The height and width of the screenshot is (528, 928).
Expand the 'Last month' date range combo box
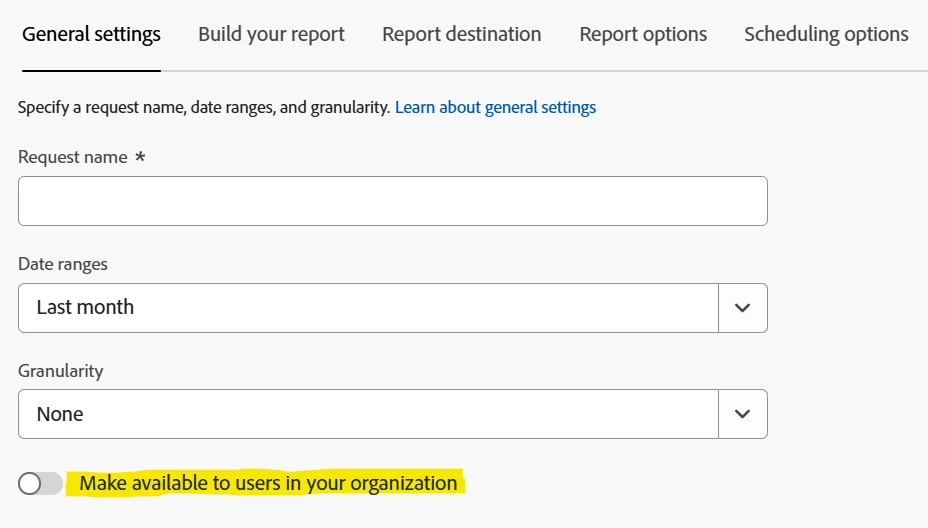368,308
